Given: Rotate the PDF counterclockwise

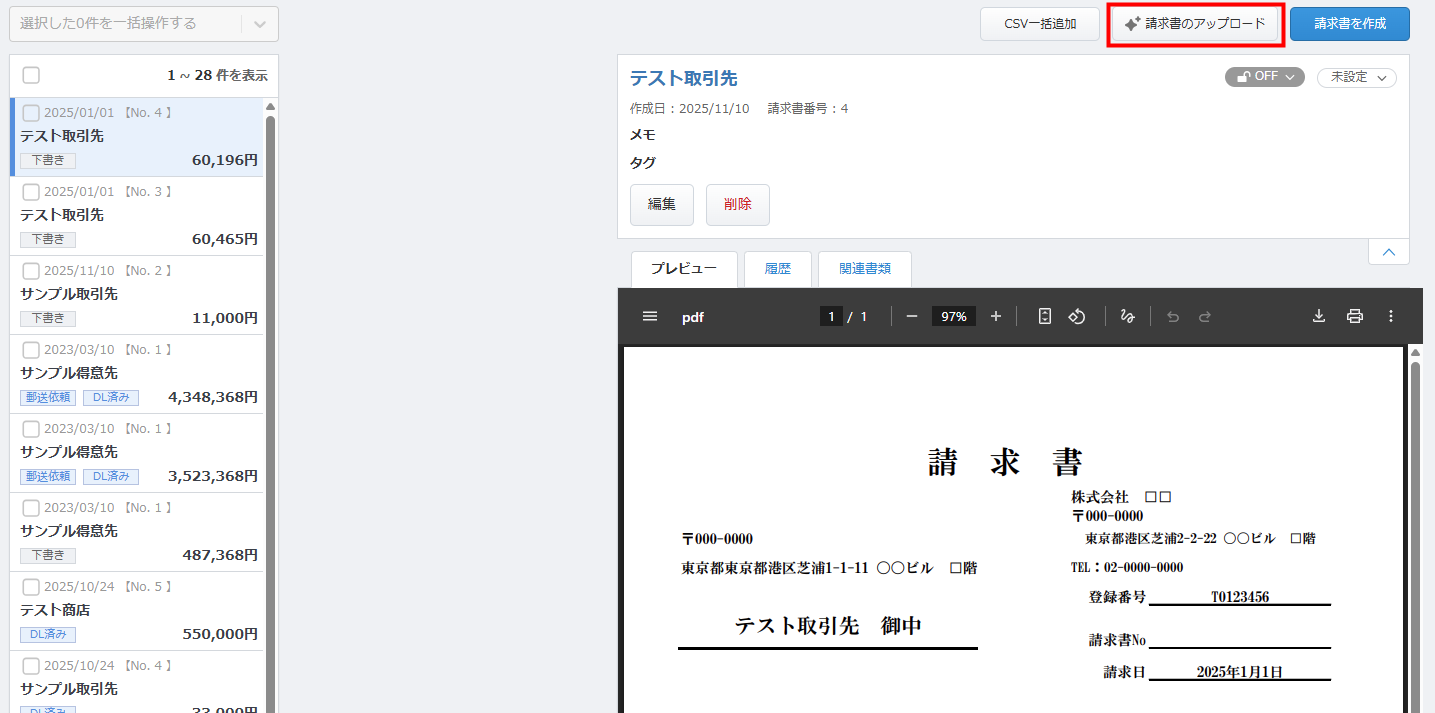Looking at the screenshot, I should 1077,316.
